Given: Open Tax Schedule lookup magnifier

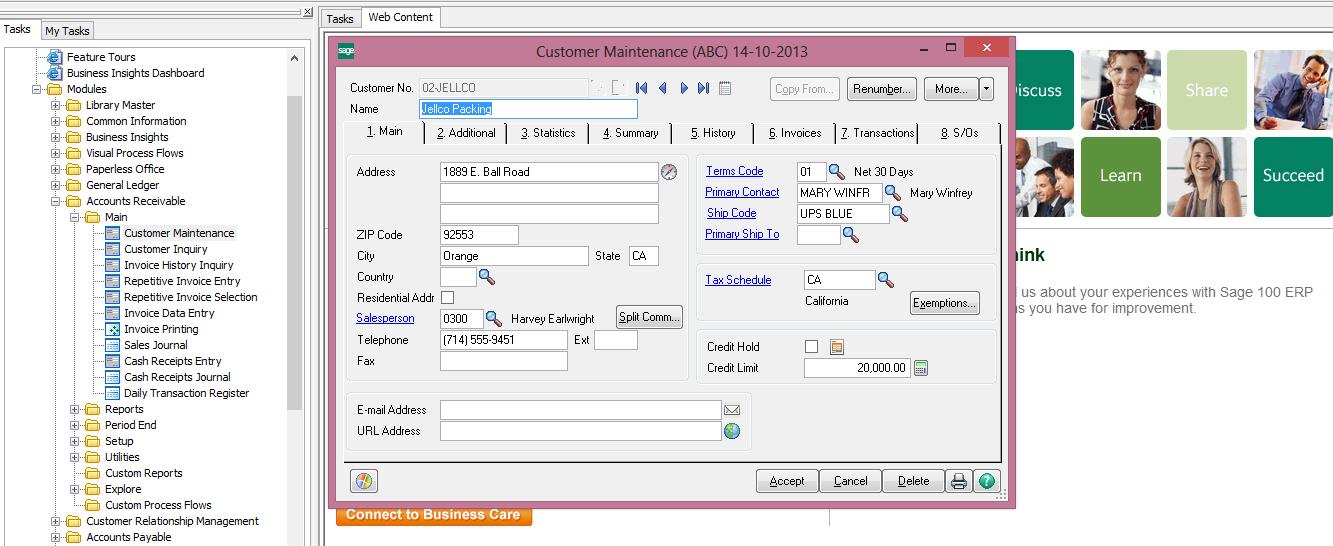Looking at the screenshot, I should pyautogui.click(x=885, y=281).
